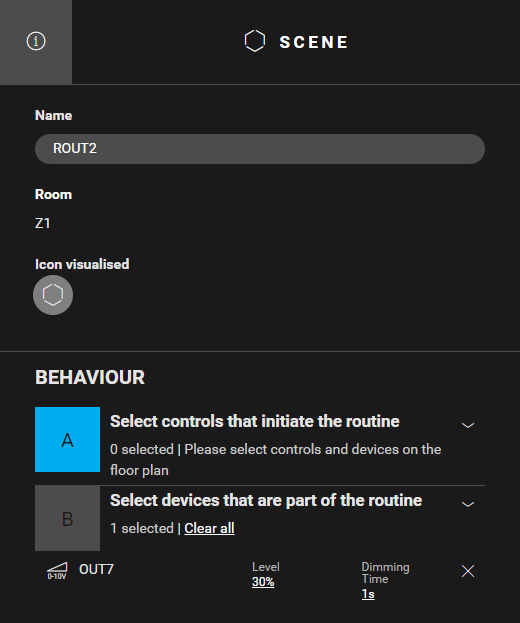Edit the 30% level value
The image size is (520, 623).
pos(263,582)
